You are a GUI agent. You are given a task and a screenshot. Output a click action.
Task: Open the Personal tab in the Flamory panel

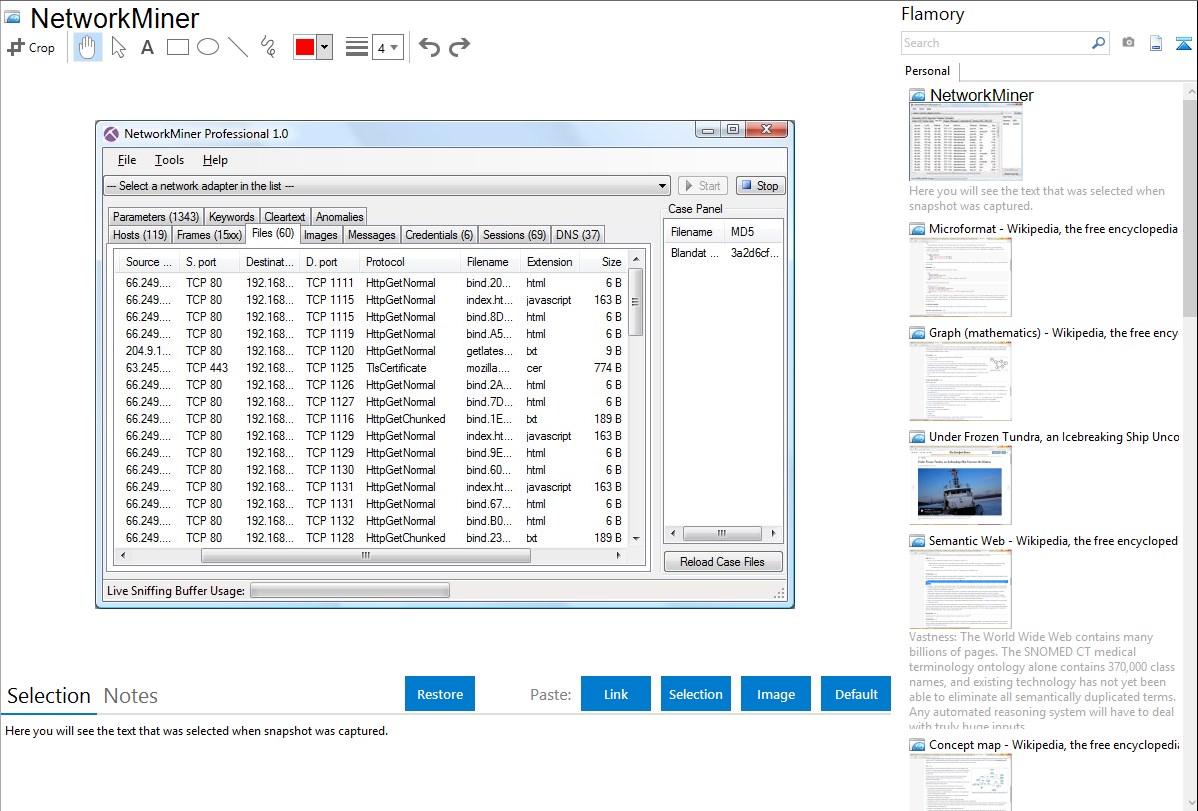928,71
